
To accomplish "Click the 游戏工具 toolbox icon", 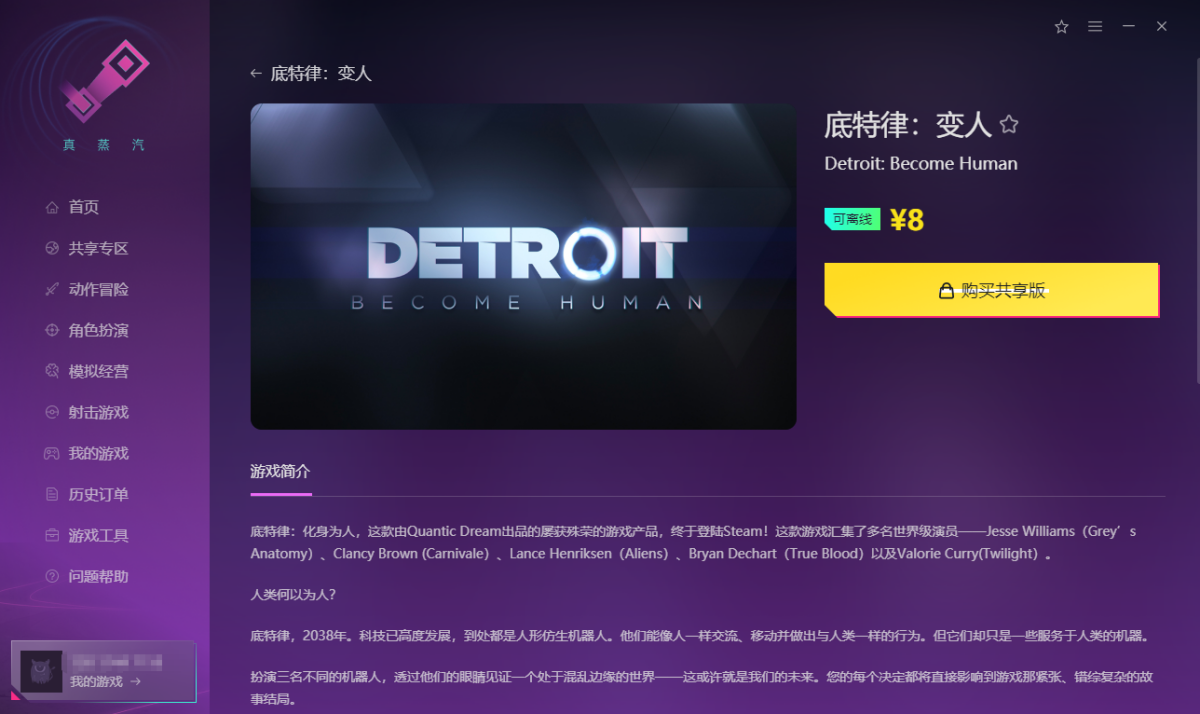I will click(x=52, y=536).
